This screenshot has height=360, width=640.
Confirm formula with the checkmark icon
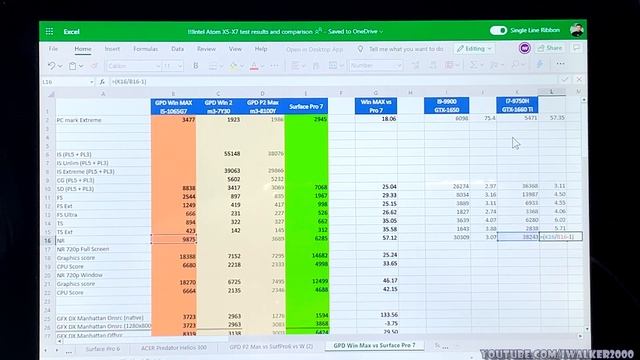(x=564, y=79)
